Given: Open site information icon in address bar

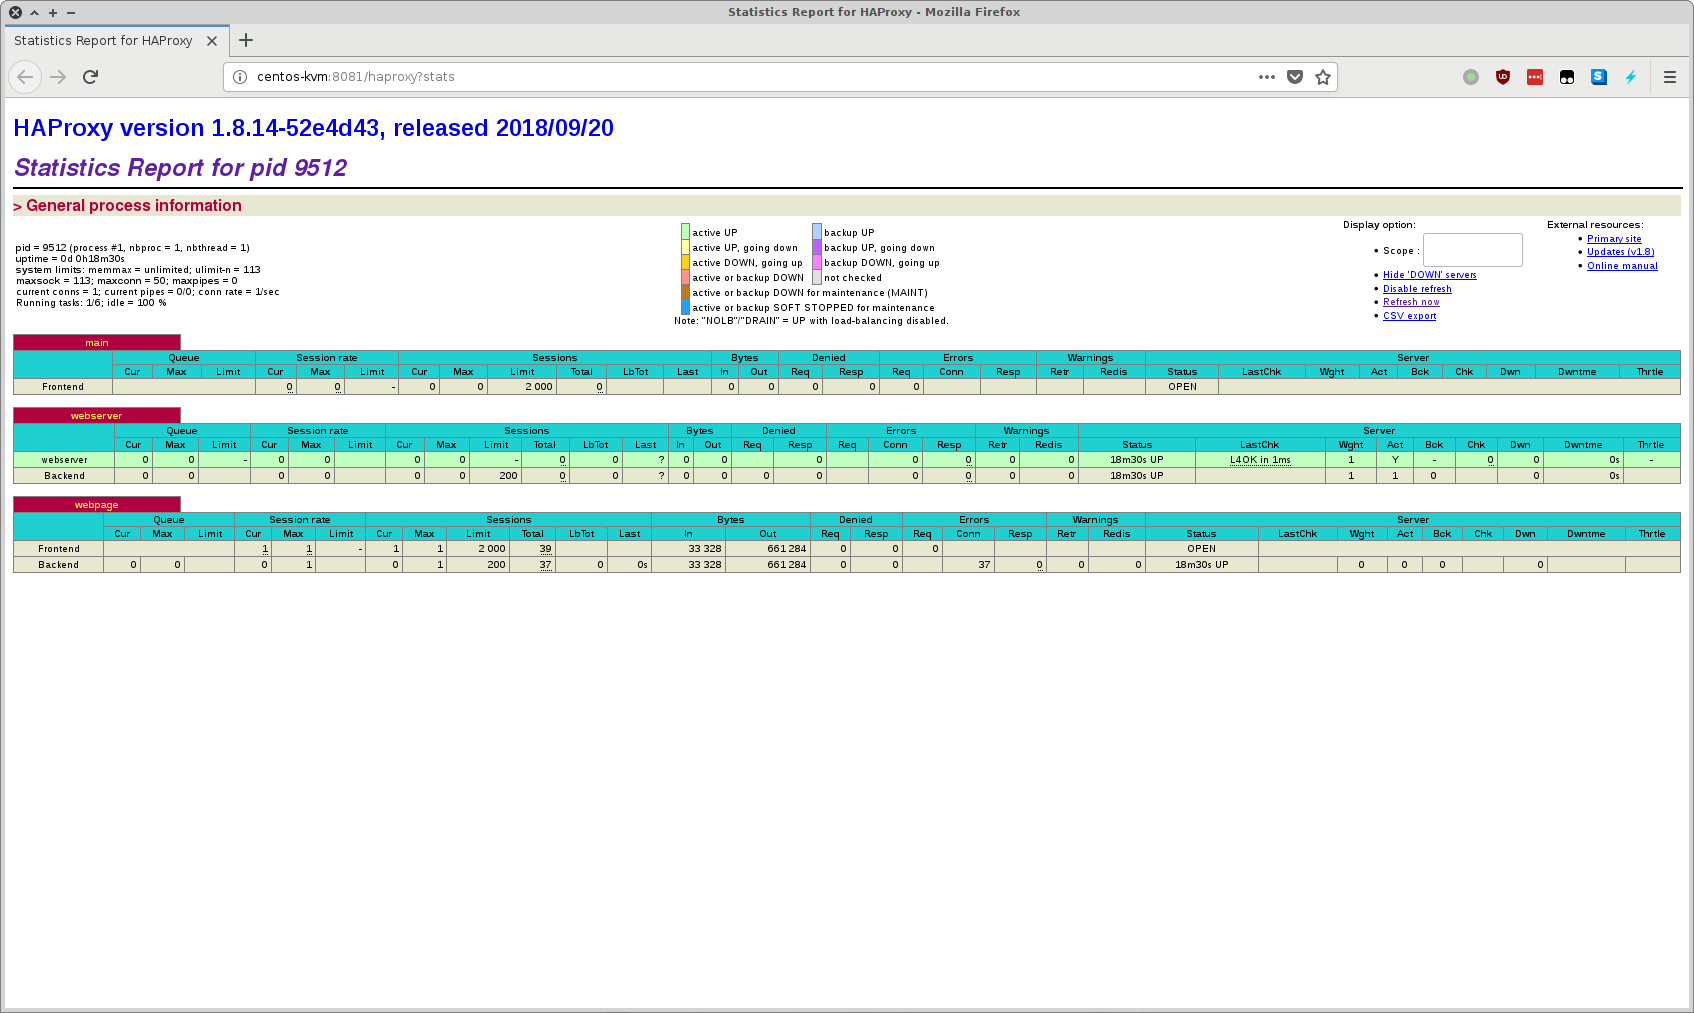Looking at the screenshot, I should pyautogui.click(x=240, y=77).
